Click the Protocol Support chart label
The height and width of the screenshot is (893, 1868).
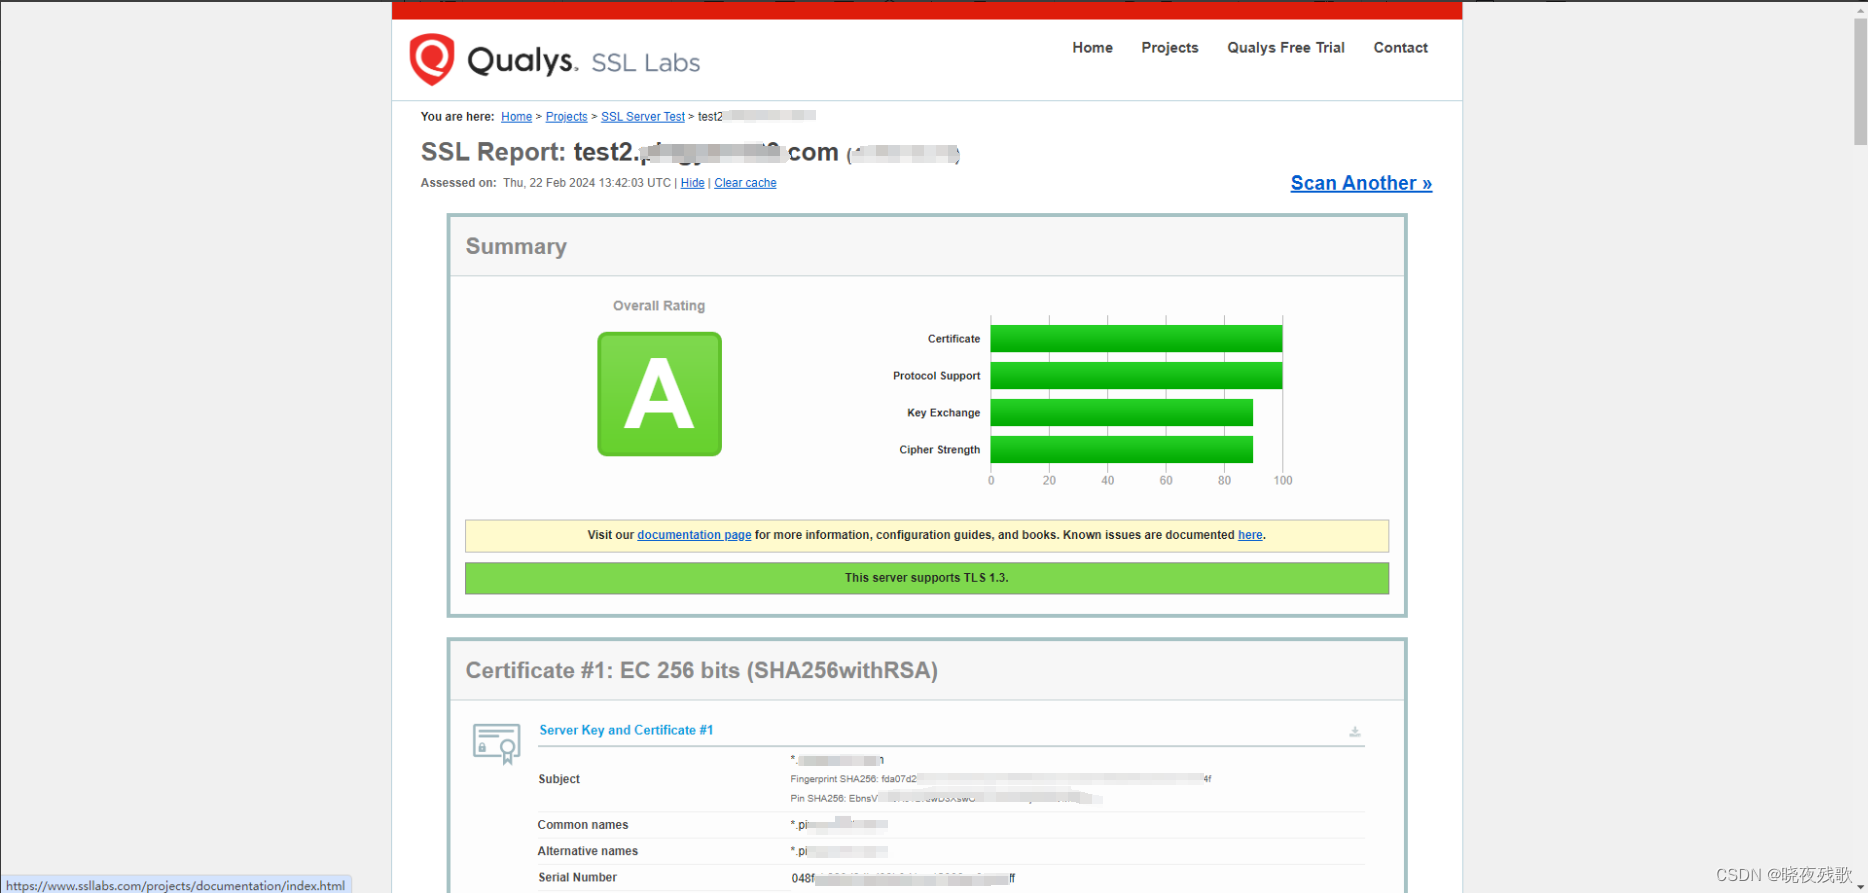tap(937, 376)
